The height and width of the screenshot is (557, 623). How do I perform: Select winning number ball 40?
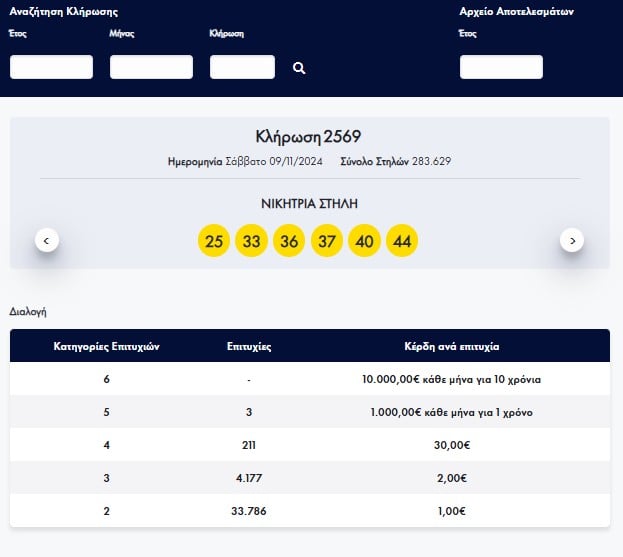tap(364, 241)
